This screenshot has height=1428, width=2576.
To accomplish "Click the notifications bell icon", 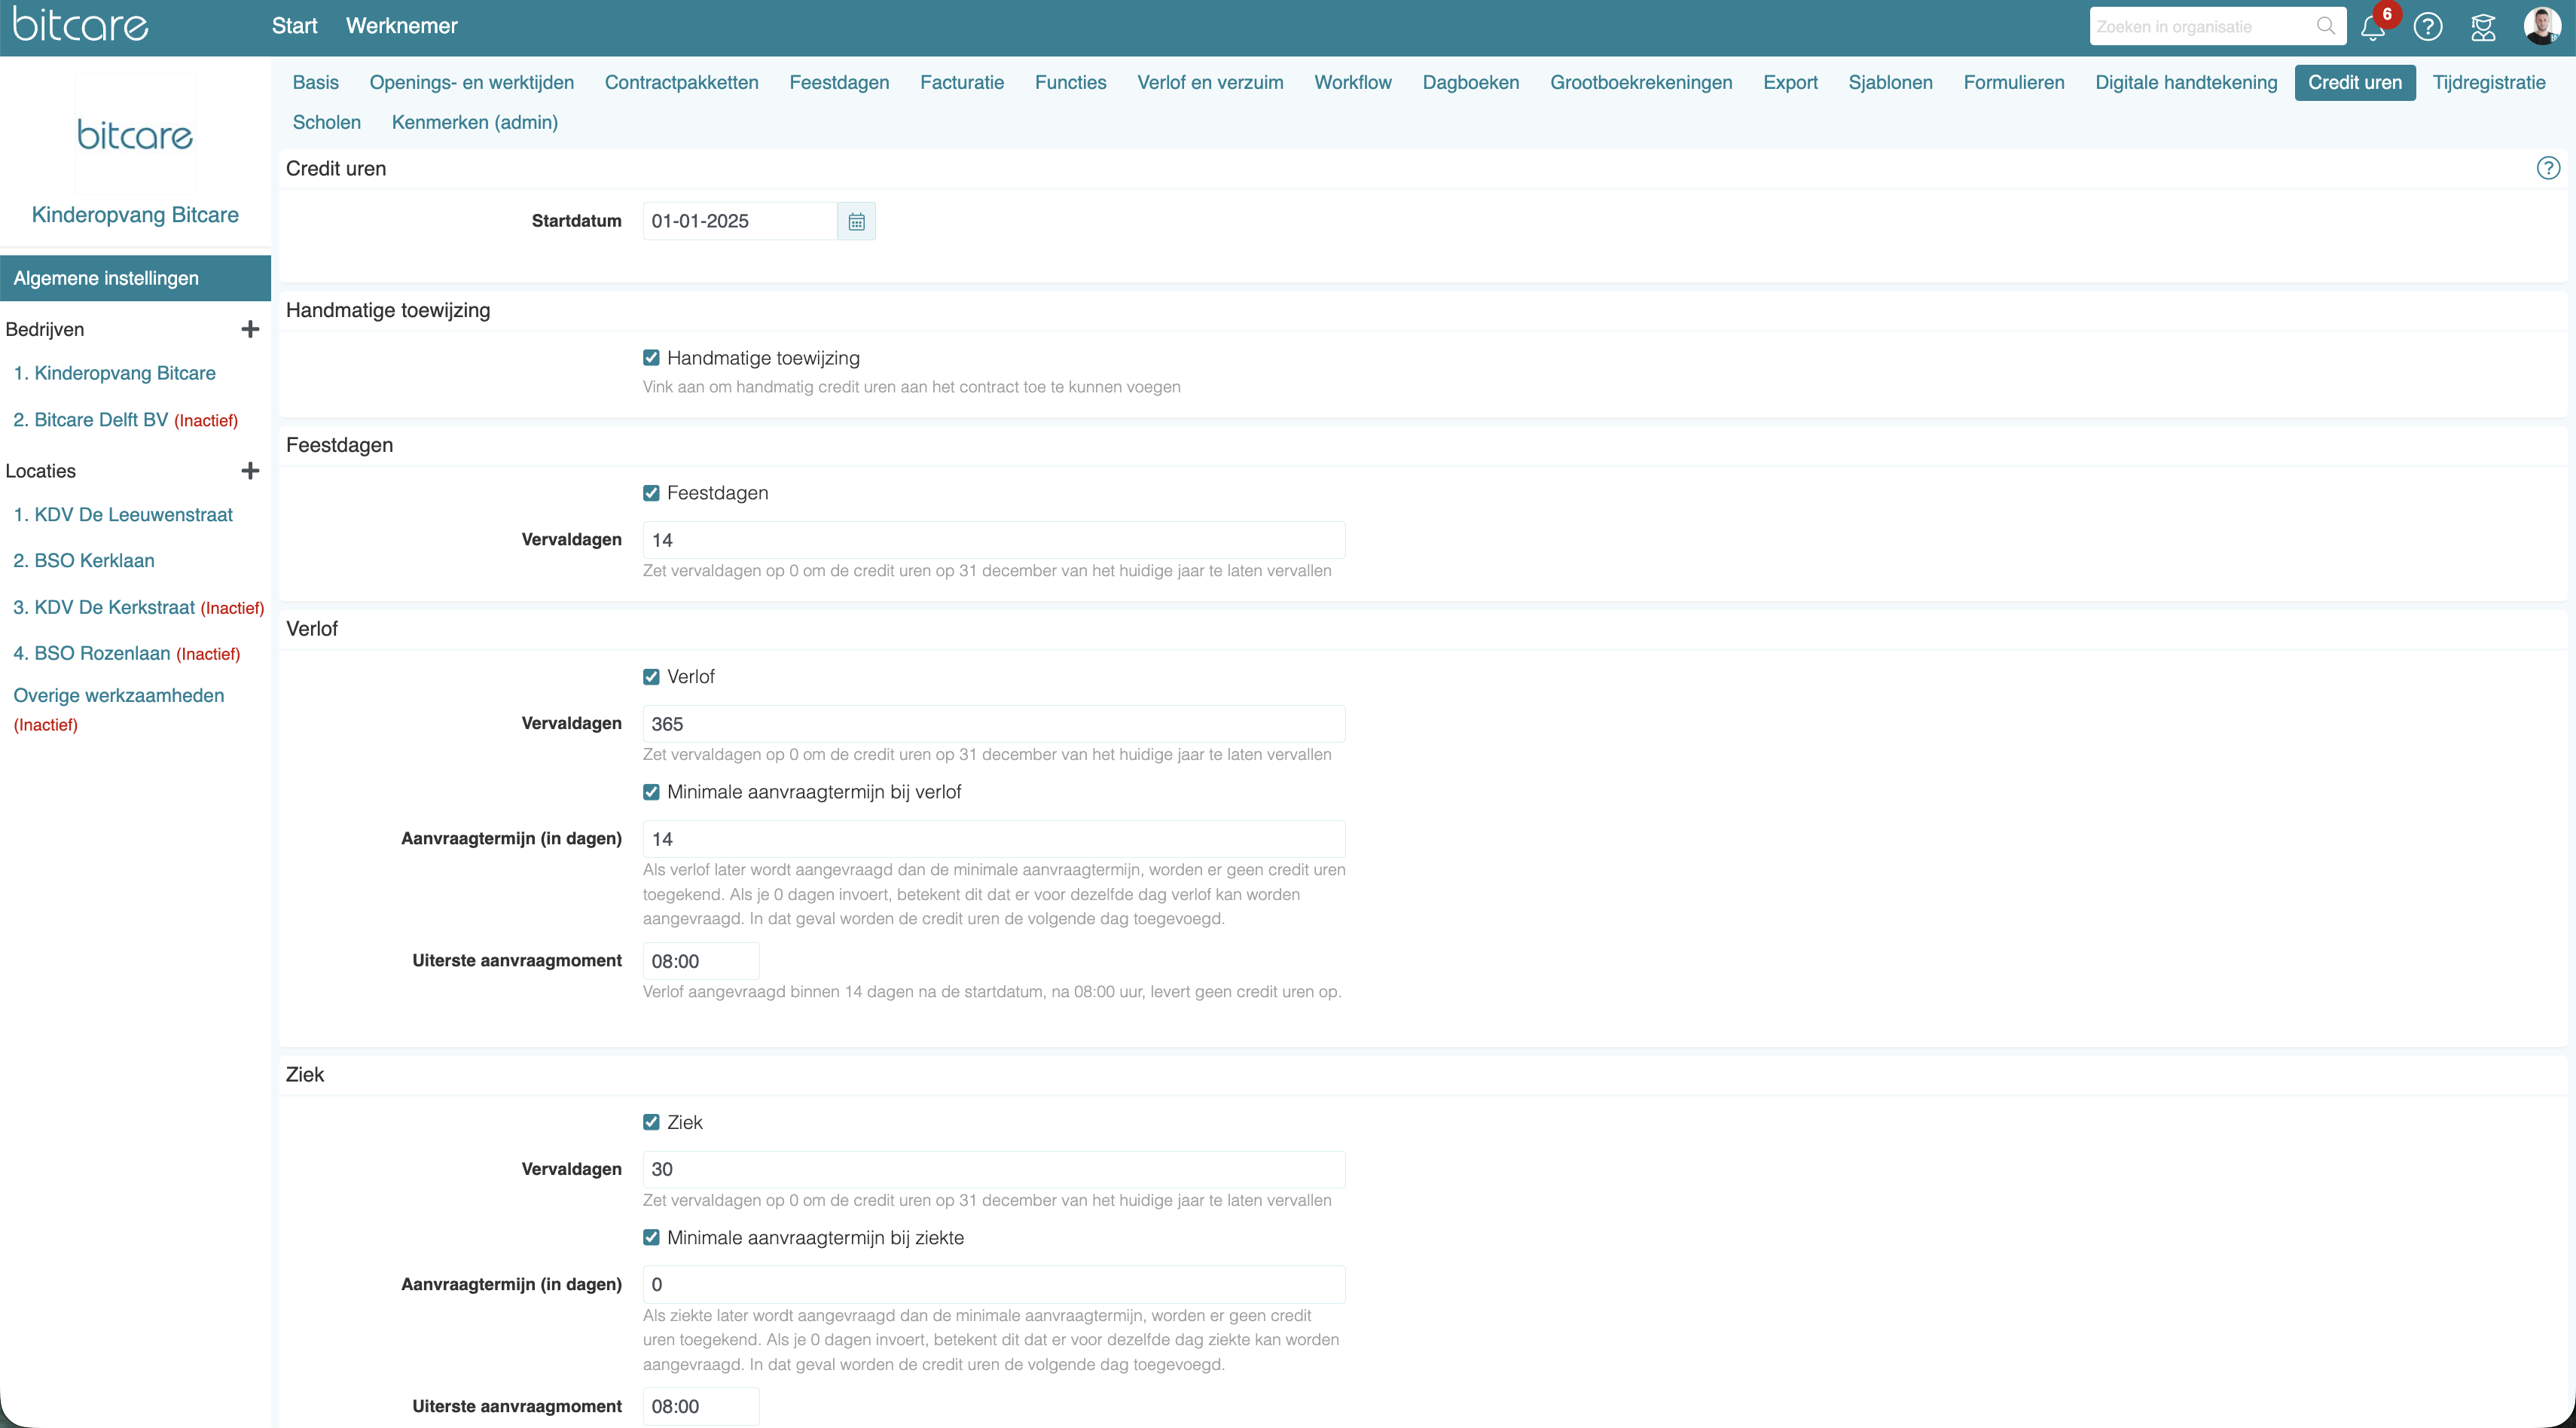I will click(2372, 27).
